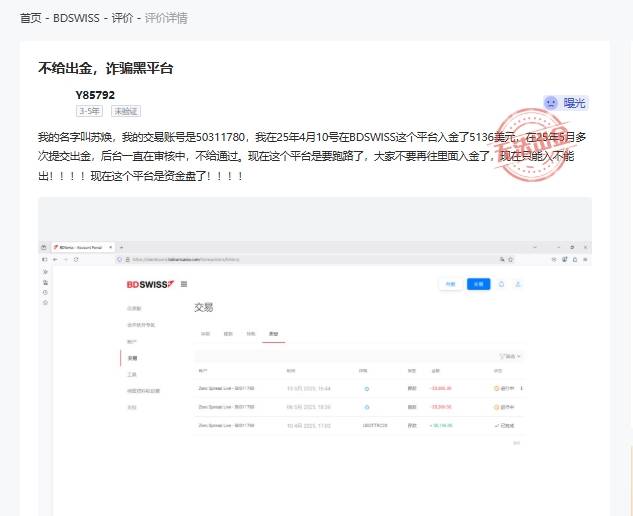This screenshot has height=516, width=633.
Task: Click the hamburger menu icon beside the BDSWISS logo
Action: (184, 284)
